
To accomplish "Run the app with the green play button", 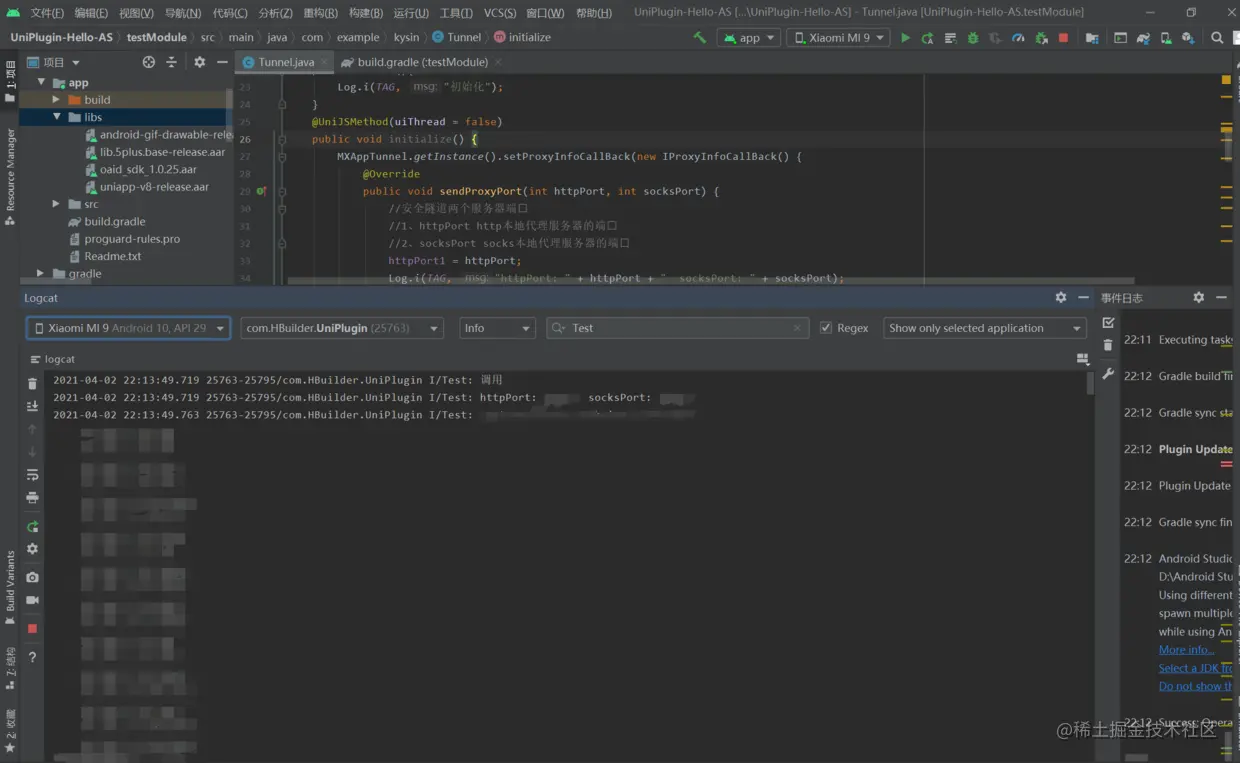I will click(905, 37).
